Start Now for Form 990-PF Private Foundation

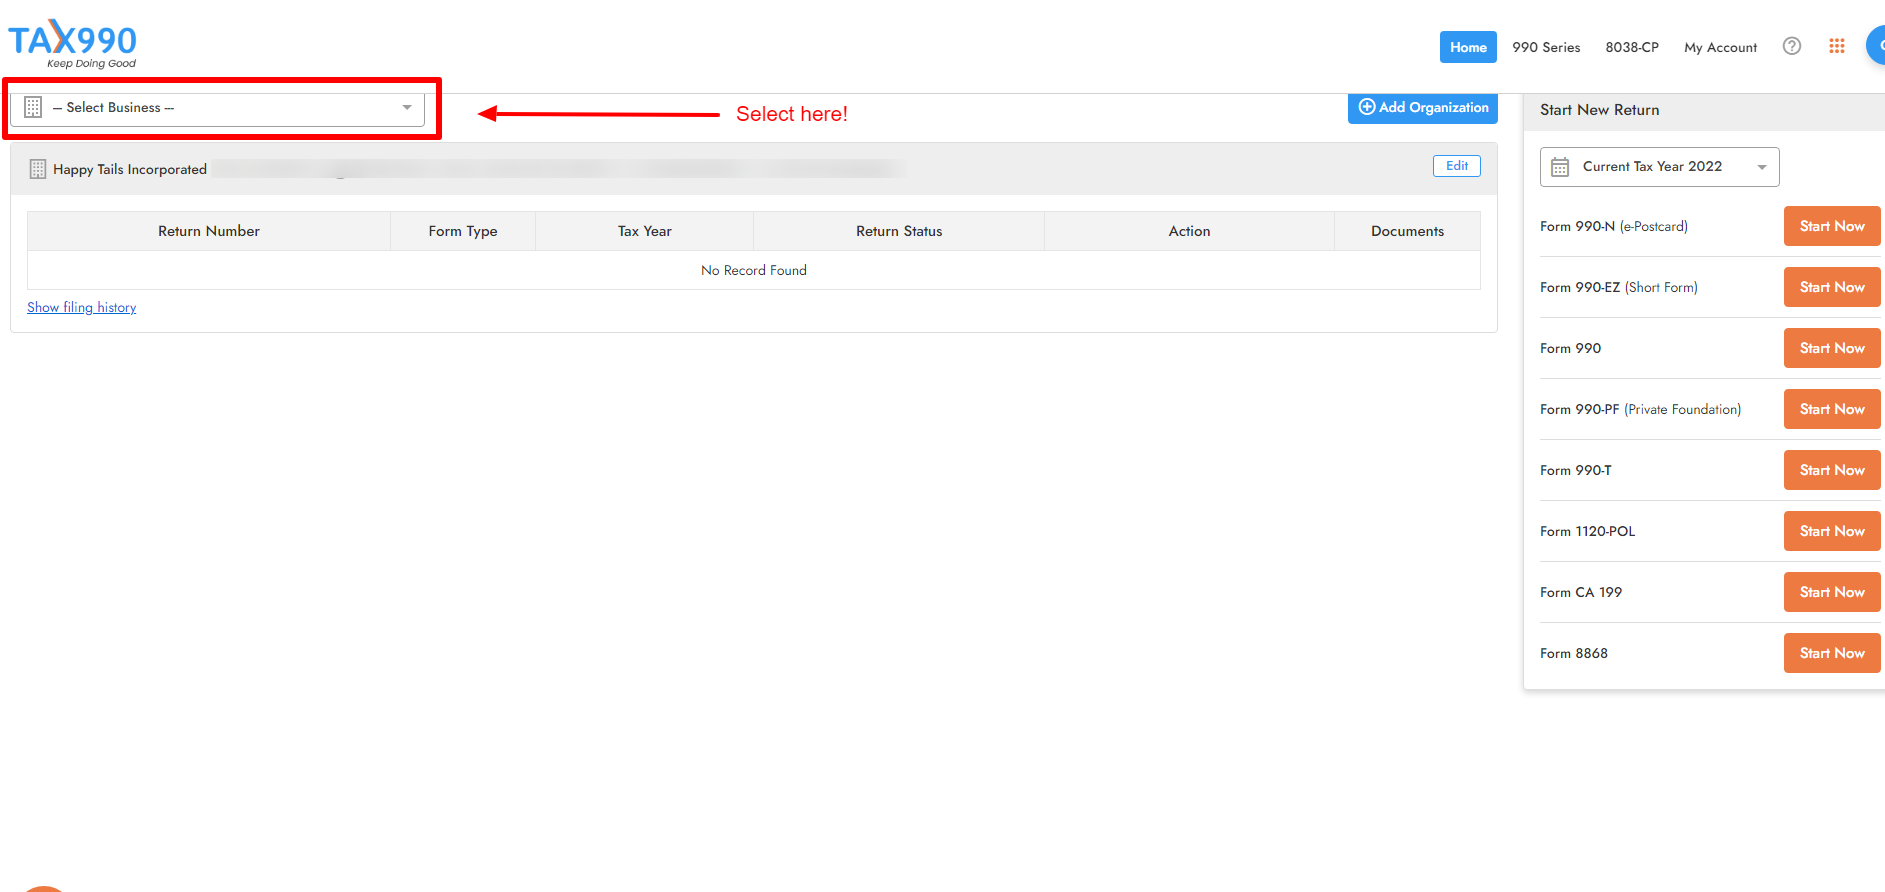tap(1832, 409)
